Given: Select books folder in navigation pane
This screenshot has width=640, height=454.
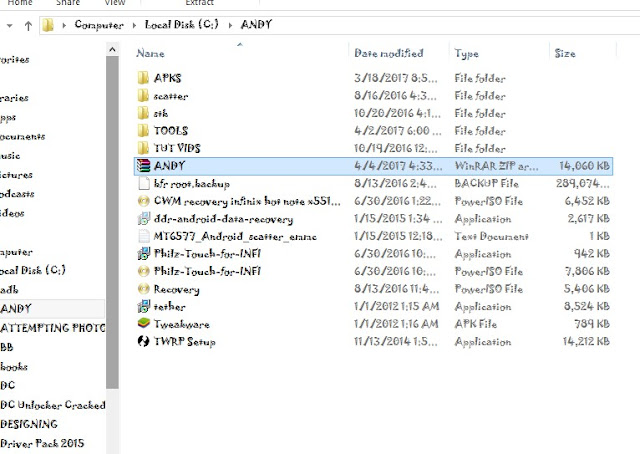Looking at the screenshot, I should point(14,366).
